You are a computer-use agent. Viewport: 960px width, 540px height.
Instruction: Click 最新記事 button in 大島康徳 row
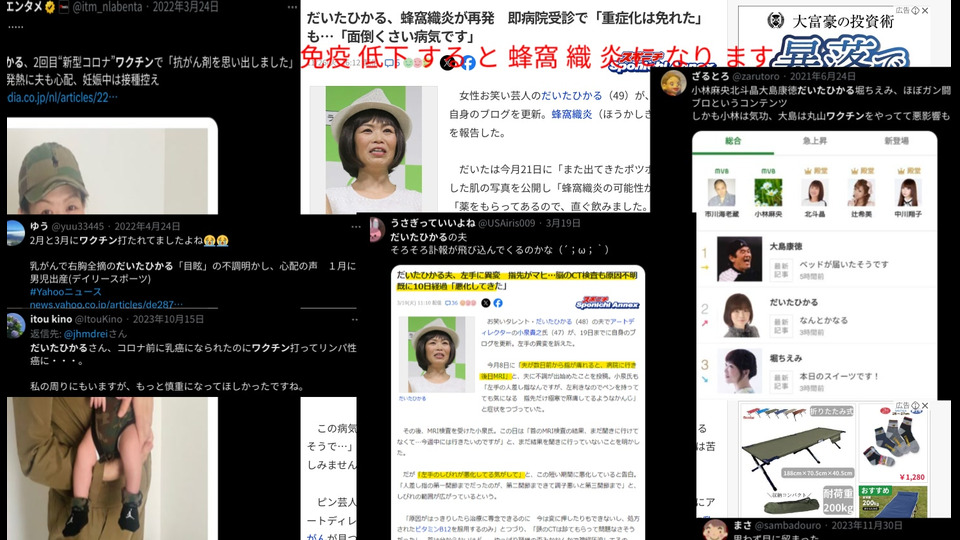[781, 270]
